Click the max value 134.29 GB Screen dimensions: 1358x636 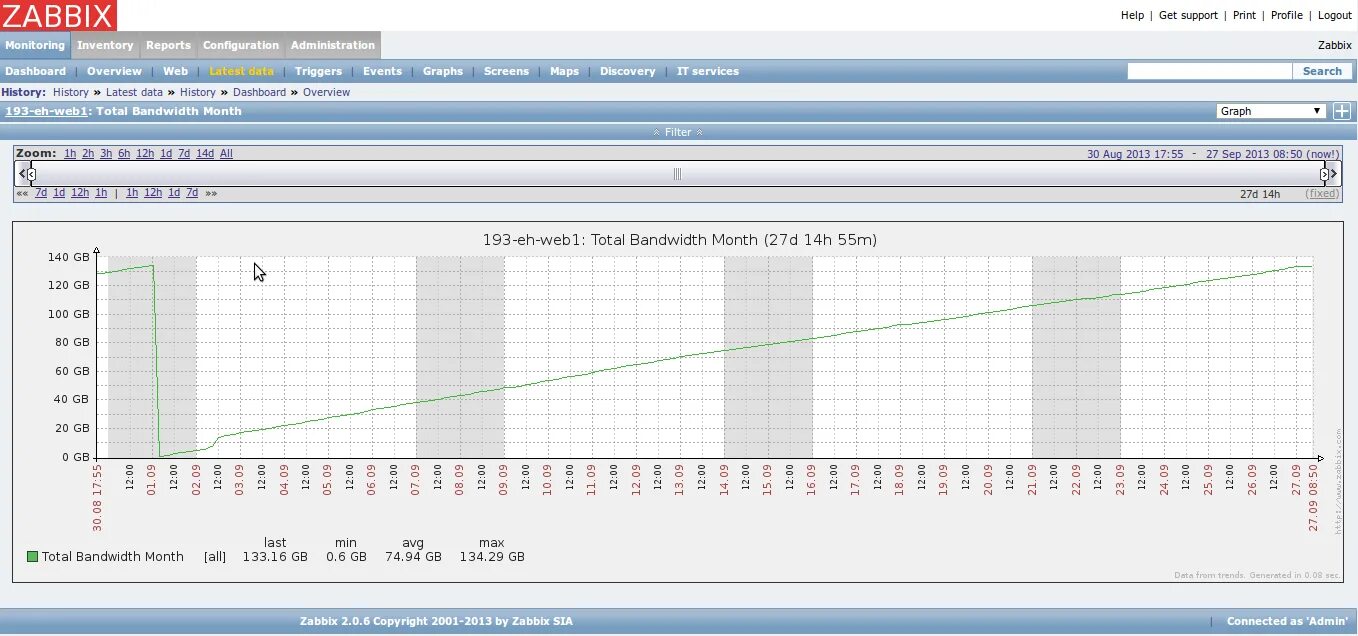tap(491, 557)
